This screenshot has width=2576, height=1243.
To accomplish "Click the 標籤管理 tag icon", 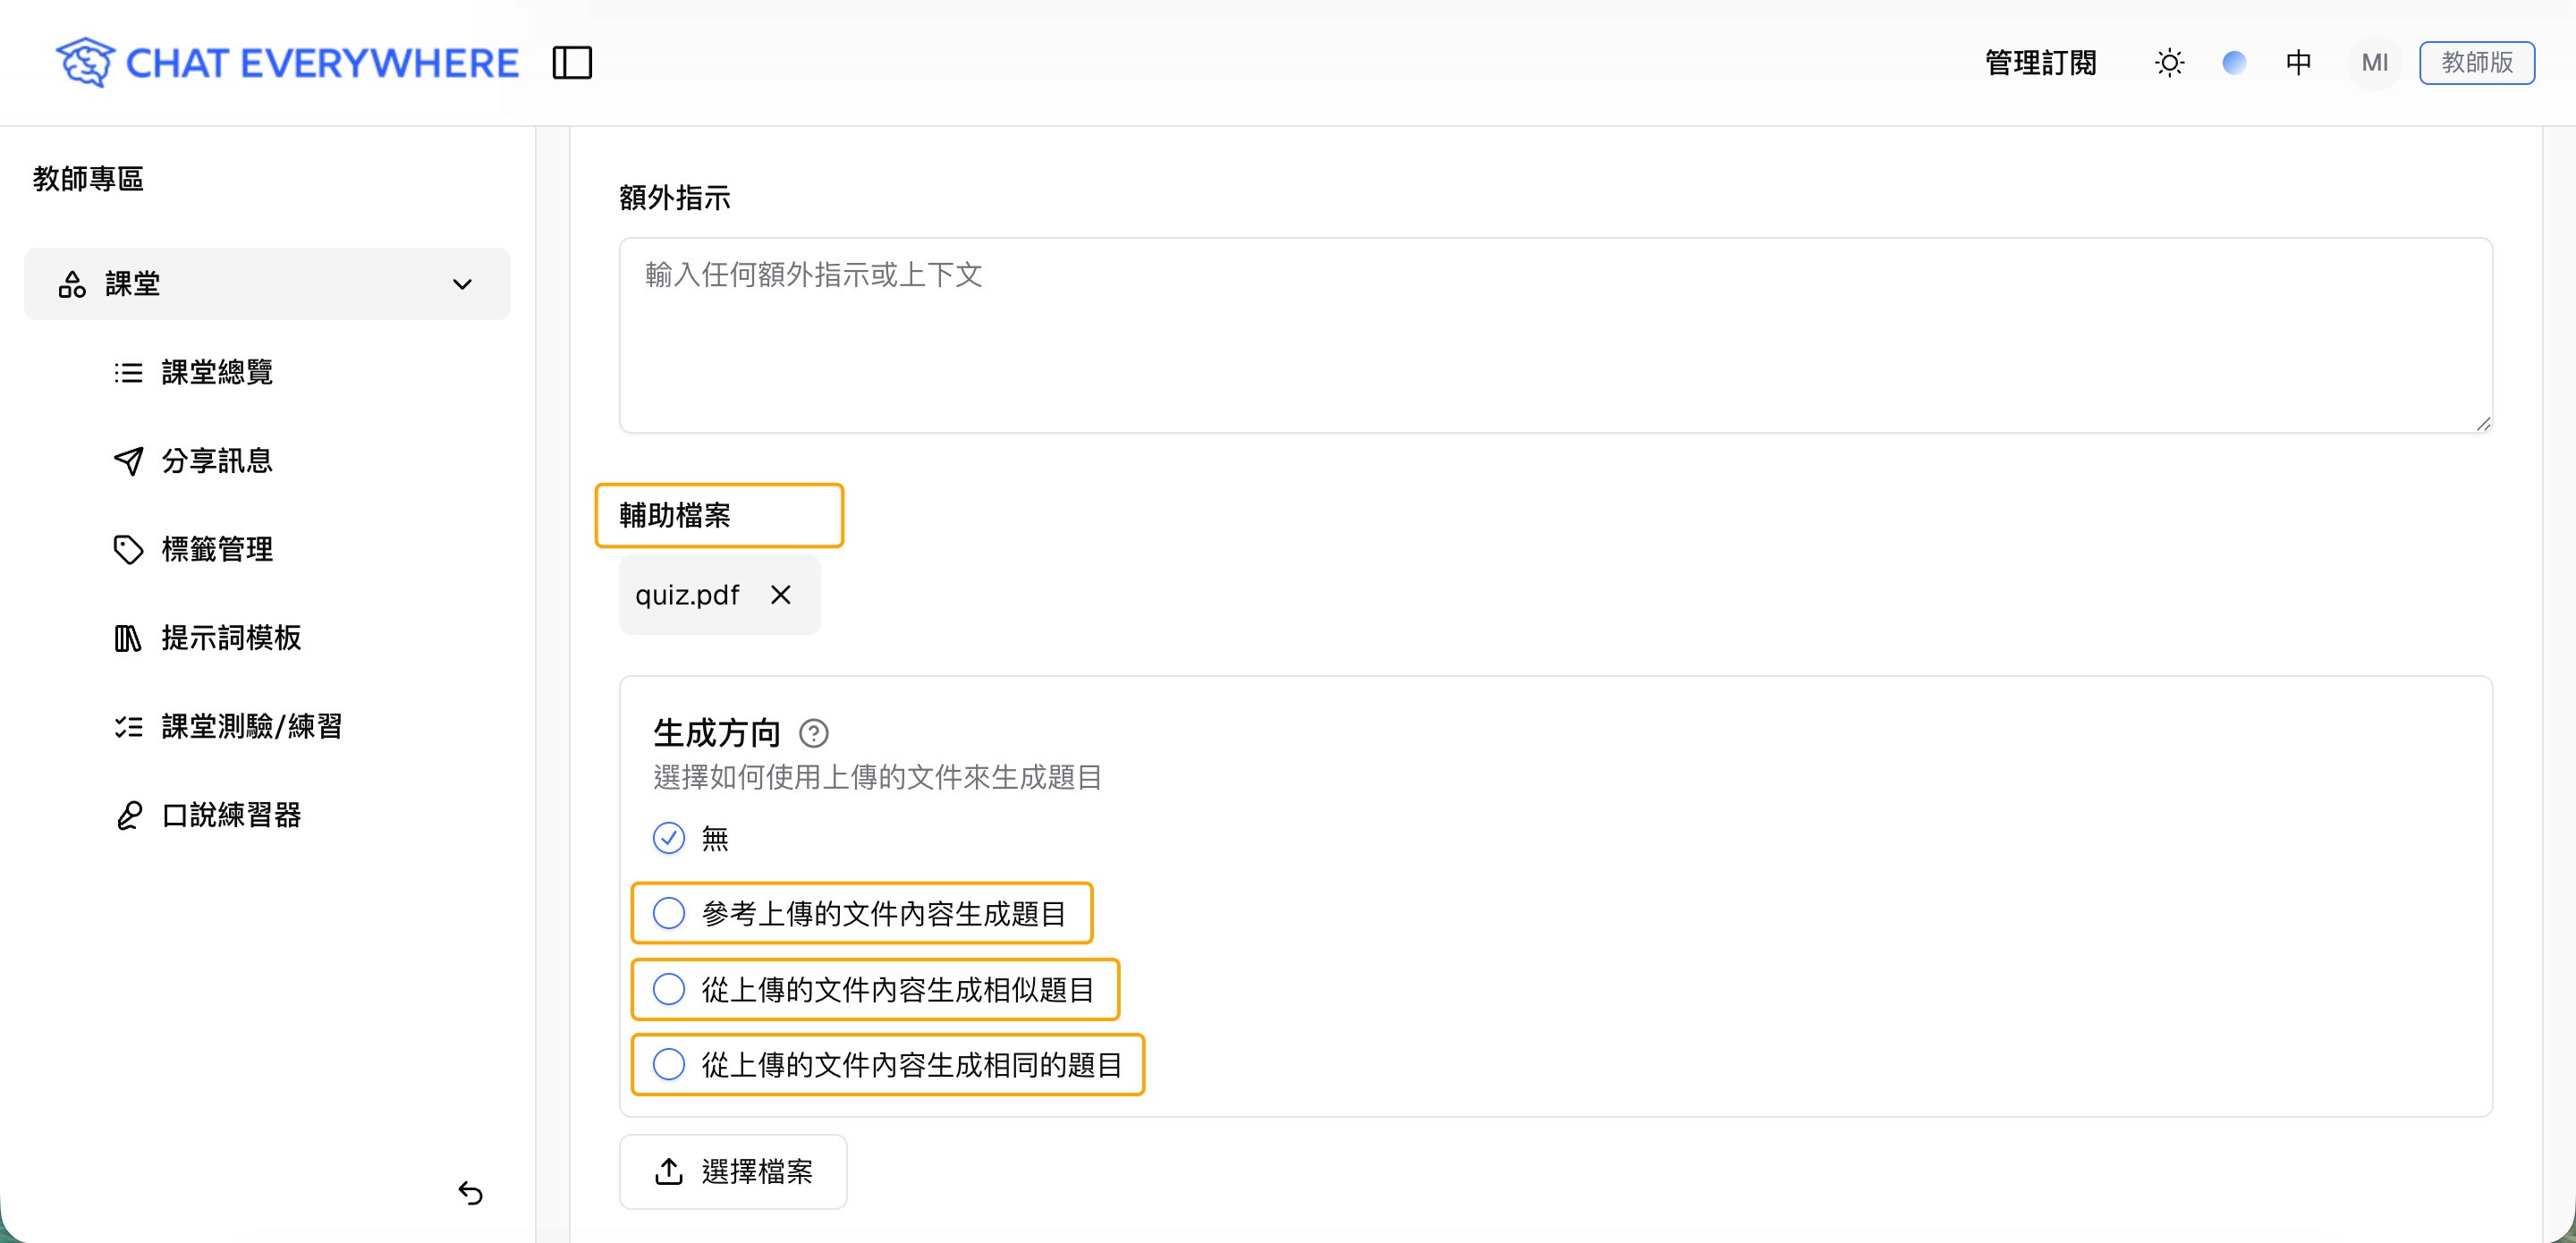I will coord(128,549).
